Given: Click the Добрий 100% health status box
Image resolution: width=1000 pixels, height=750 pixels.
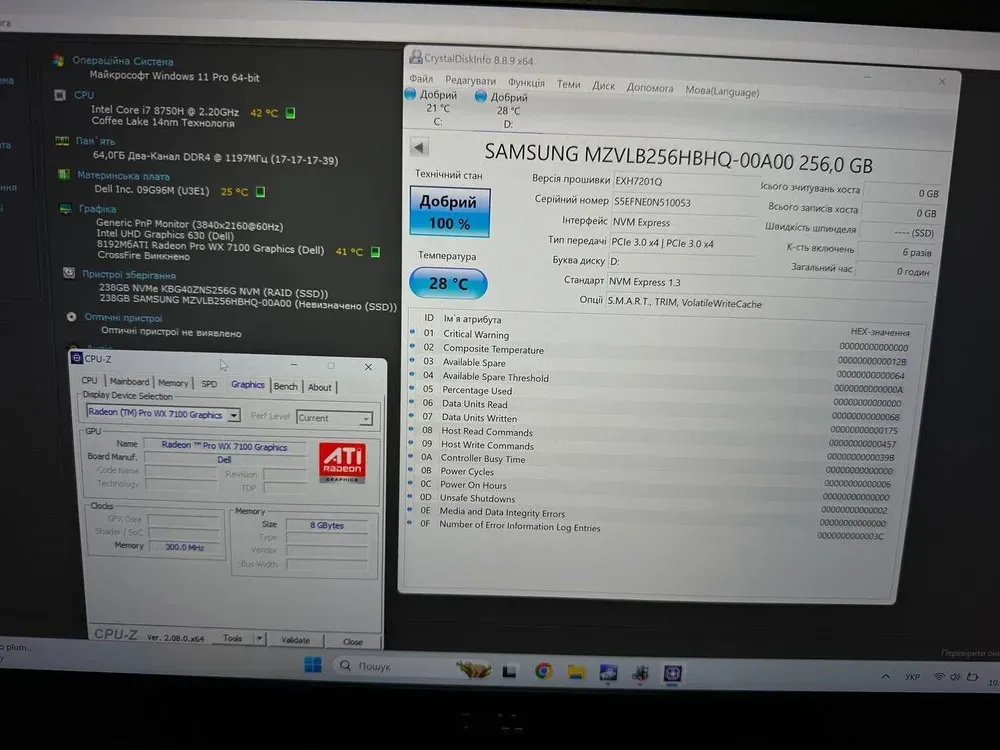Looking at the screenshot, I should click(448, 212).
